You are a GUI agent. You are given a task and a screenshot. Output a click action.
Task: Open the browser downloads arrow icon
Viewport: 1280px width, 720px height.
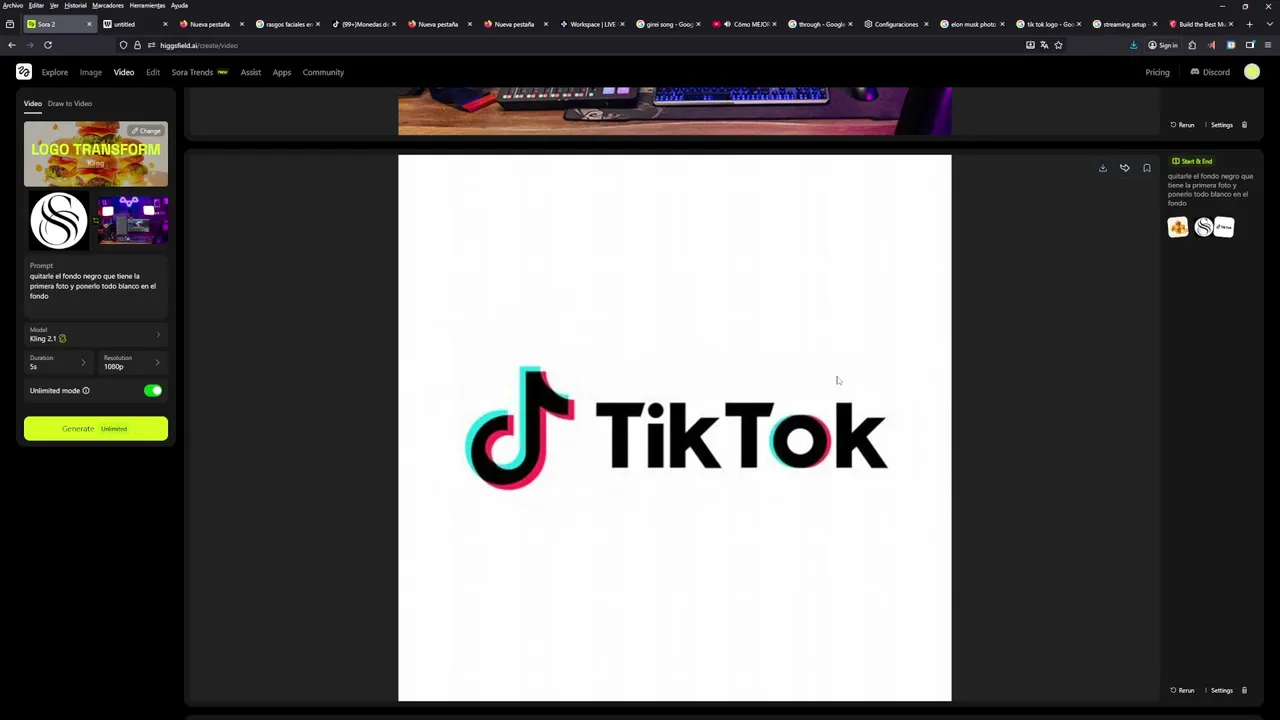click(x=1133, y=45)
